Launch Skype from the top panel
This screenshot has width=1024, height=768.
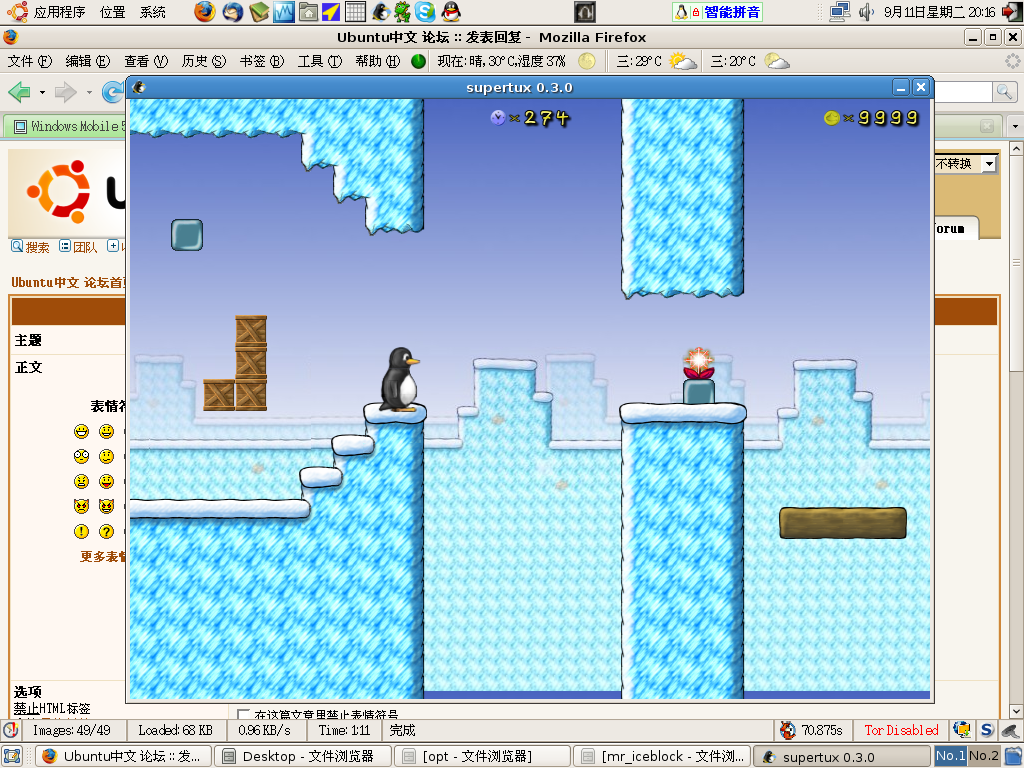pyautogui.click(x=425, y=12)
